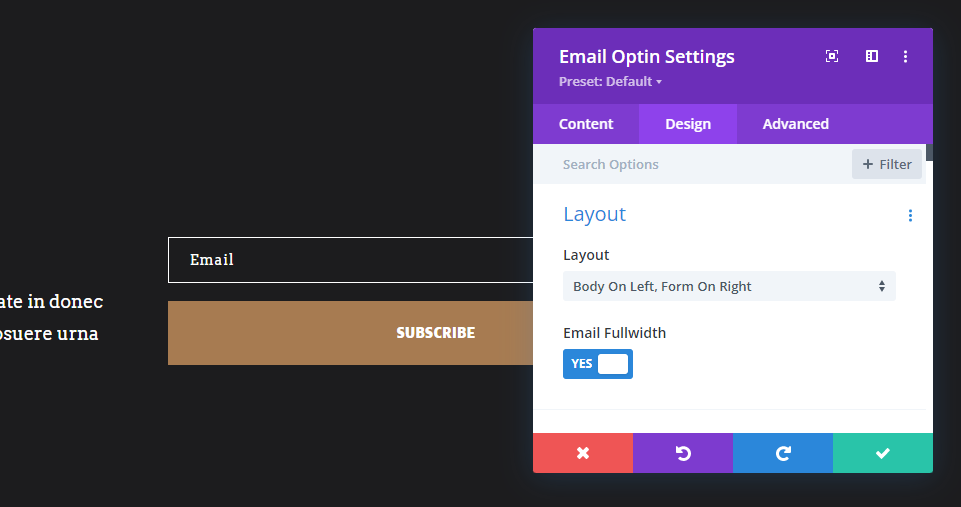
Task: Undo the last settings change
Action: pos(683,453)
